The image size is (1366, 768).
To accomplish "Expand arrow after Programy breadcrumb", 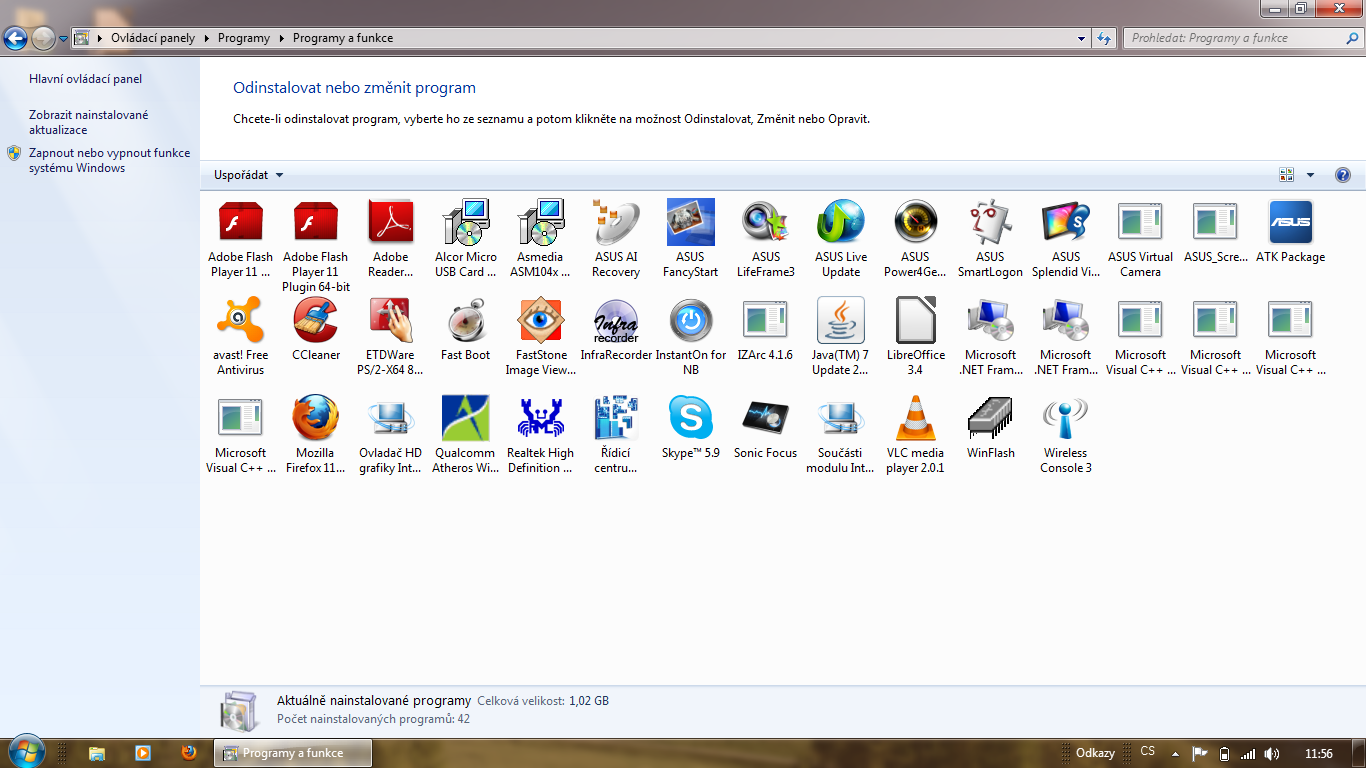I will (281, 38).
